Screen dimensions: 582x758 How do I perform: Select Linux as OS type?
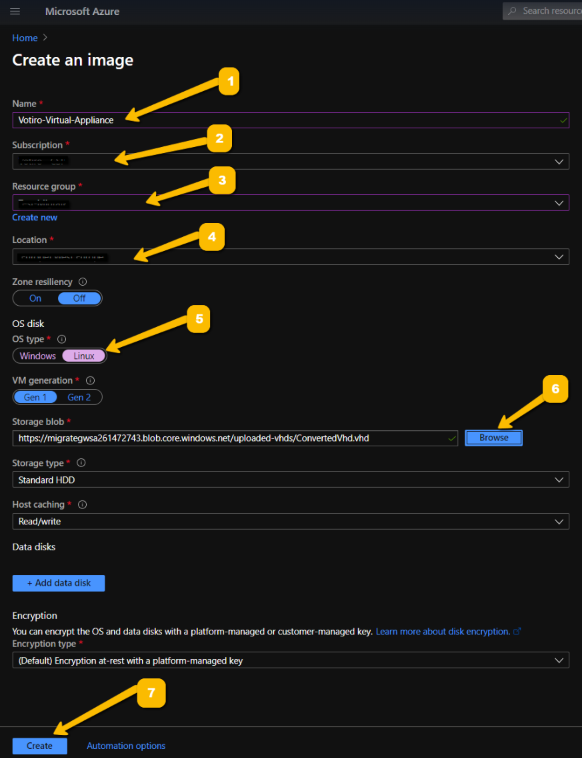pyautogui.click(x=84, y=356)
